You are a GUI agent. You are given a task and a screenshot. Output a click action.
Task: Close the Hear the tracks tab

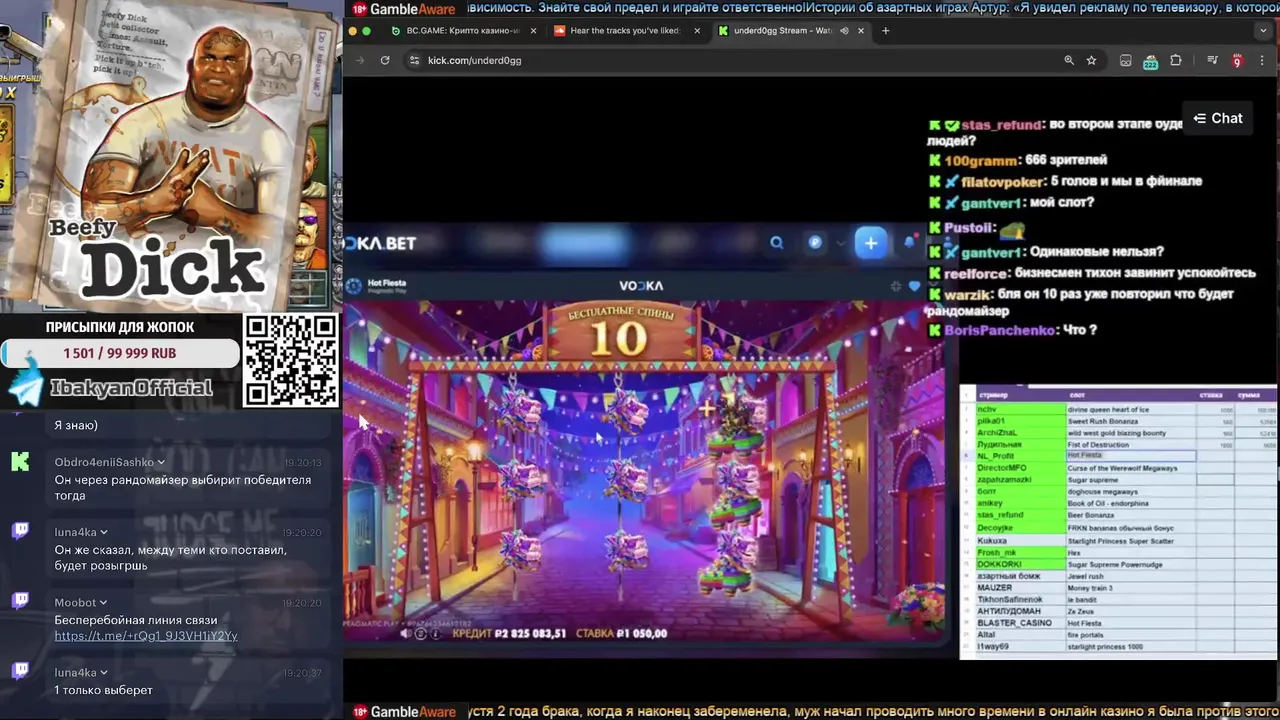697,31
